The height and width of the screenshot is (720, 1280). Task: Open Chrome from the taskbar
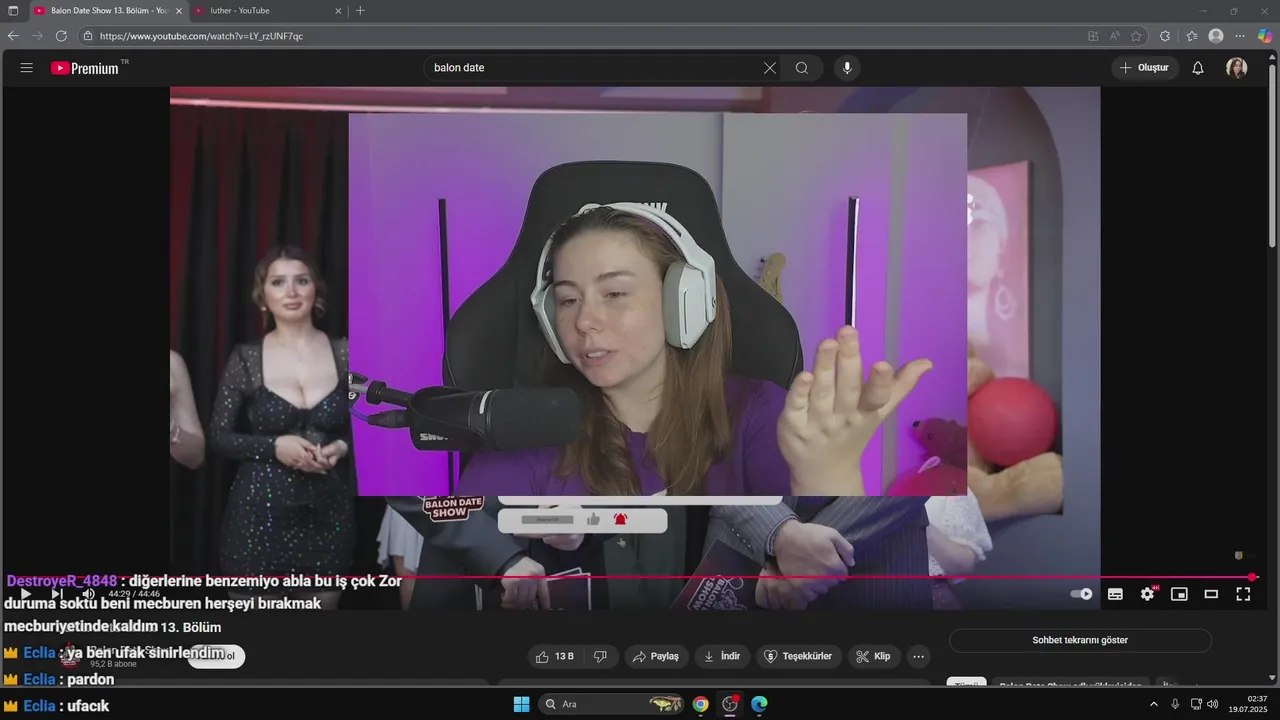click(x=700, y=704)
